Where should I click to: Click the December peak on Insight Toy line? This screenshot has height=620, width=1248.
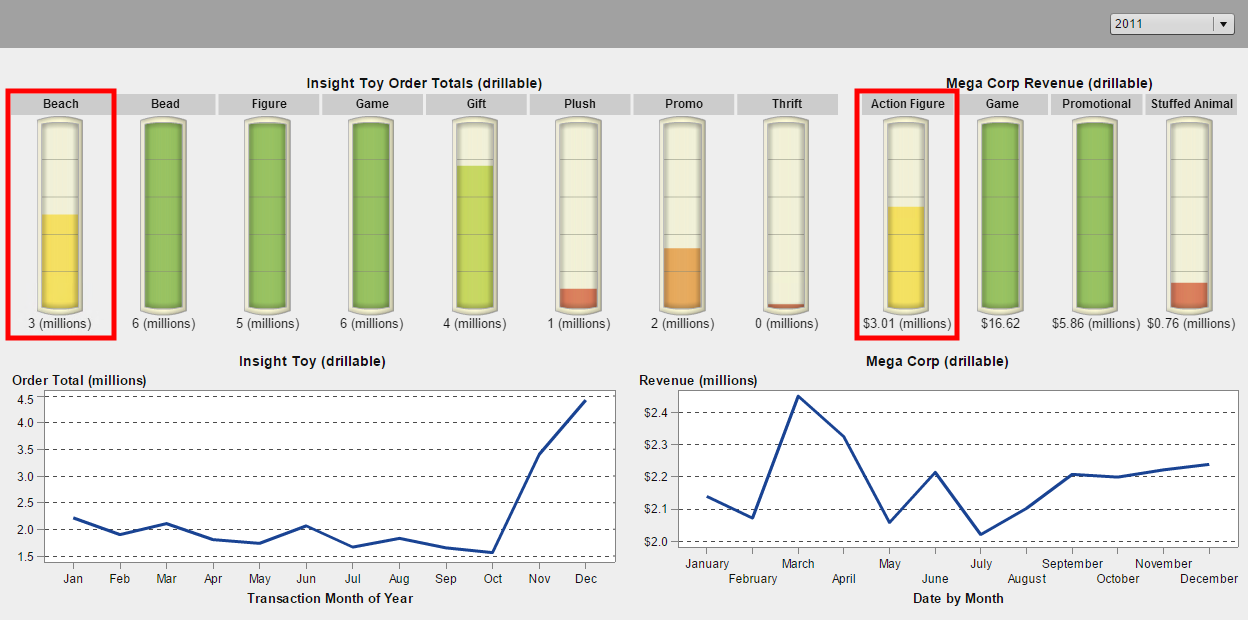[x=585, y=400]
